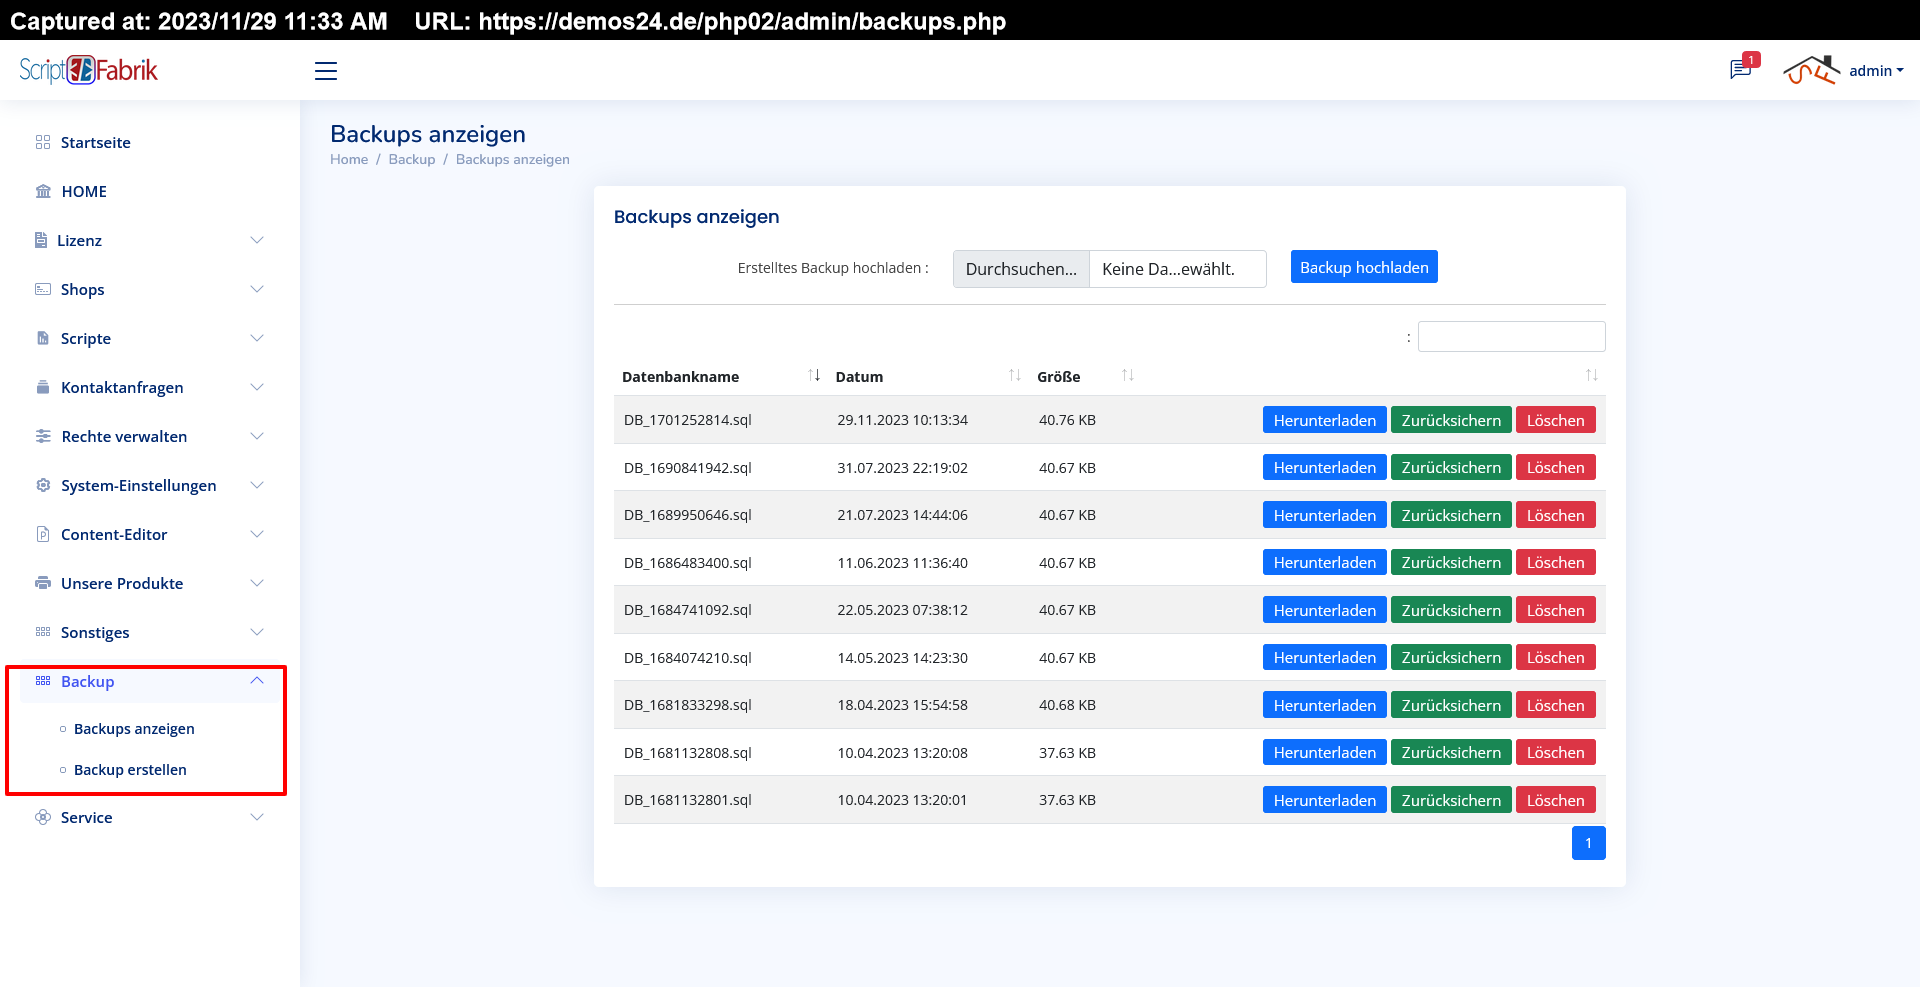Download backup DB_1686483400.sql
This screenshot has width=1920, height=987.
click(x=1324, y=562)
